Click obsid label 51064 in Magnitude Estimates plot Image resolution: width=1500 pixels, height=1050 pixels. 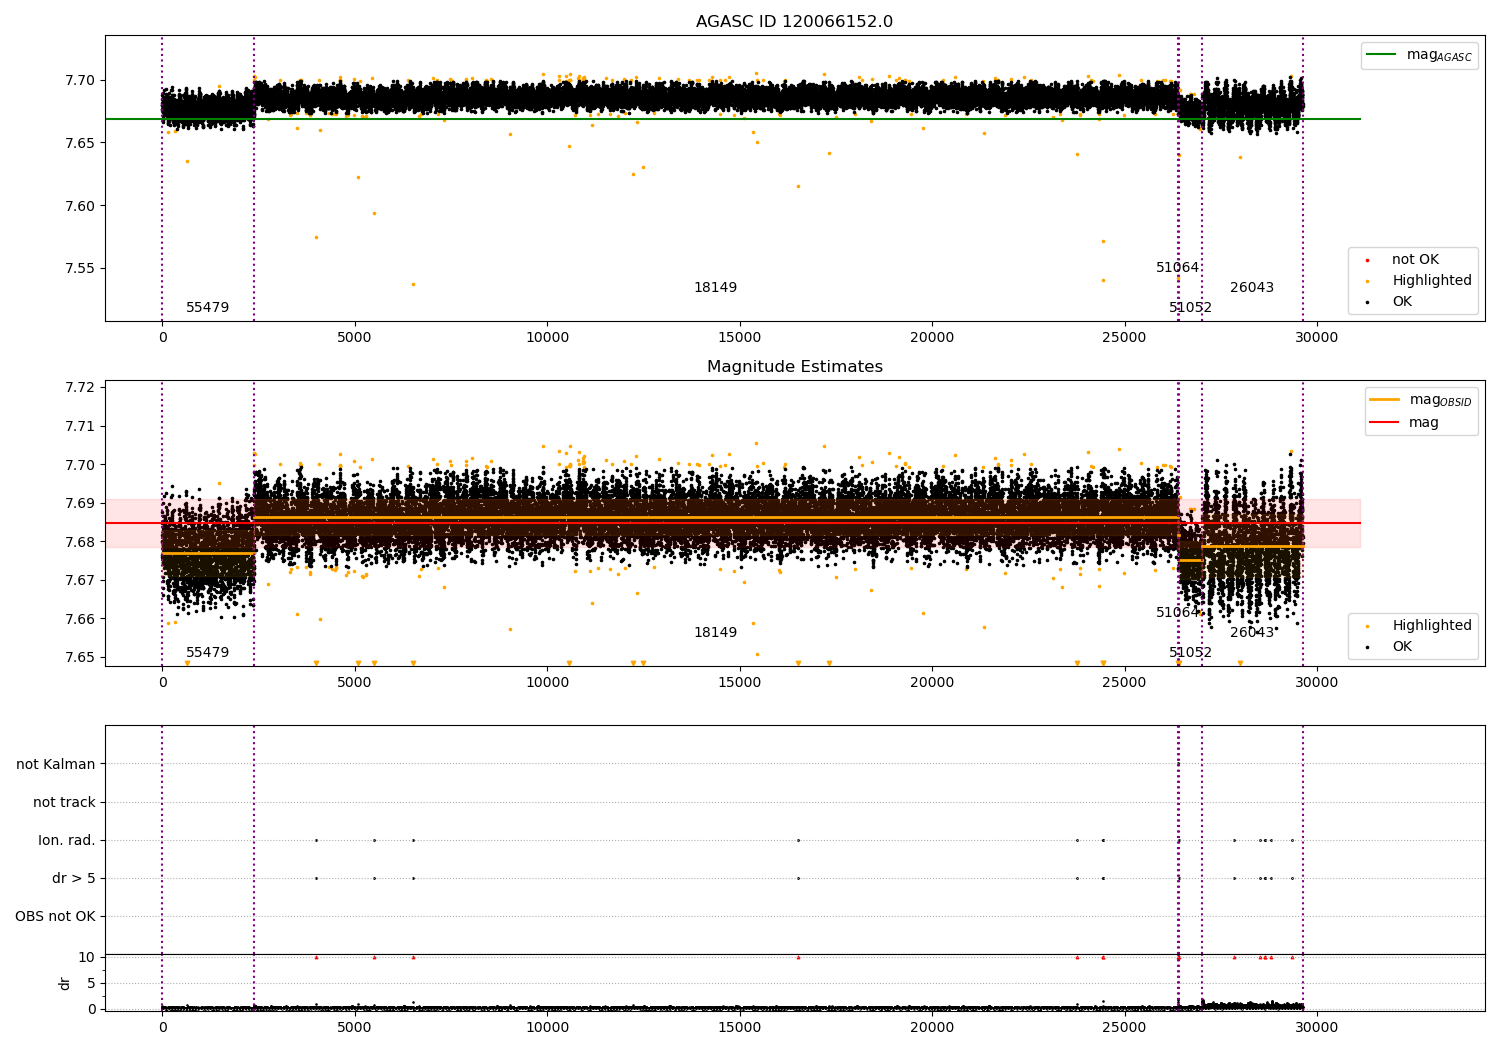point(1177,613)
